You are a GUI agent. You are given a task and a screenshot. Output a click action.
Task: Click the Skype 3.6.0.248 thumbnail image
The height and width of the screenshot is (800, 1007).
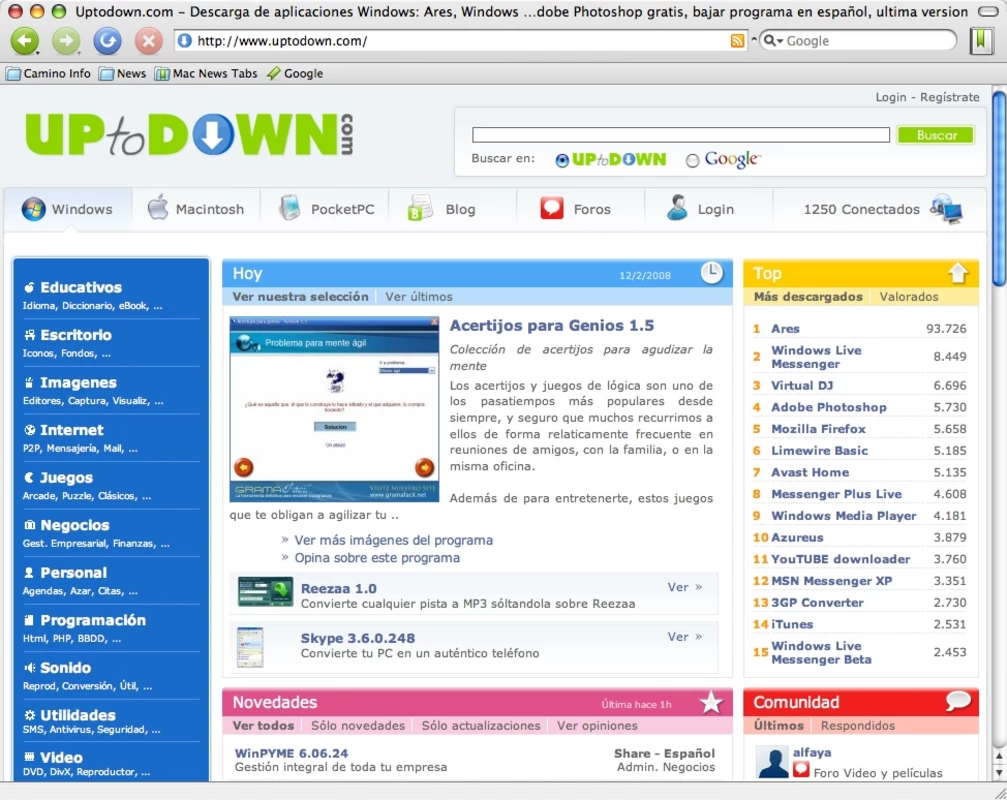point(250,647)
